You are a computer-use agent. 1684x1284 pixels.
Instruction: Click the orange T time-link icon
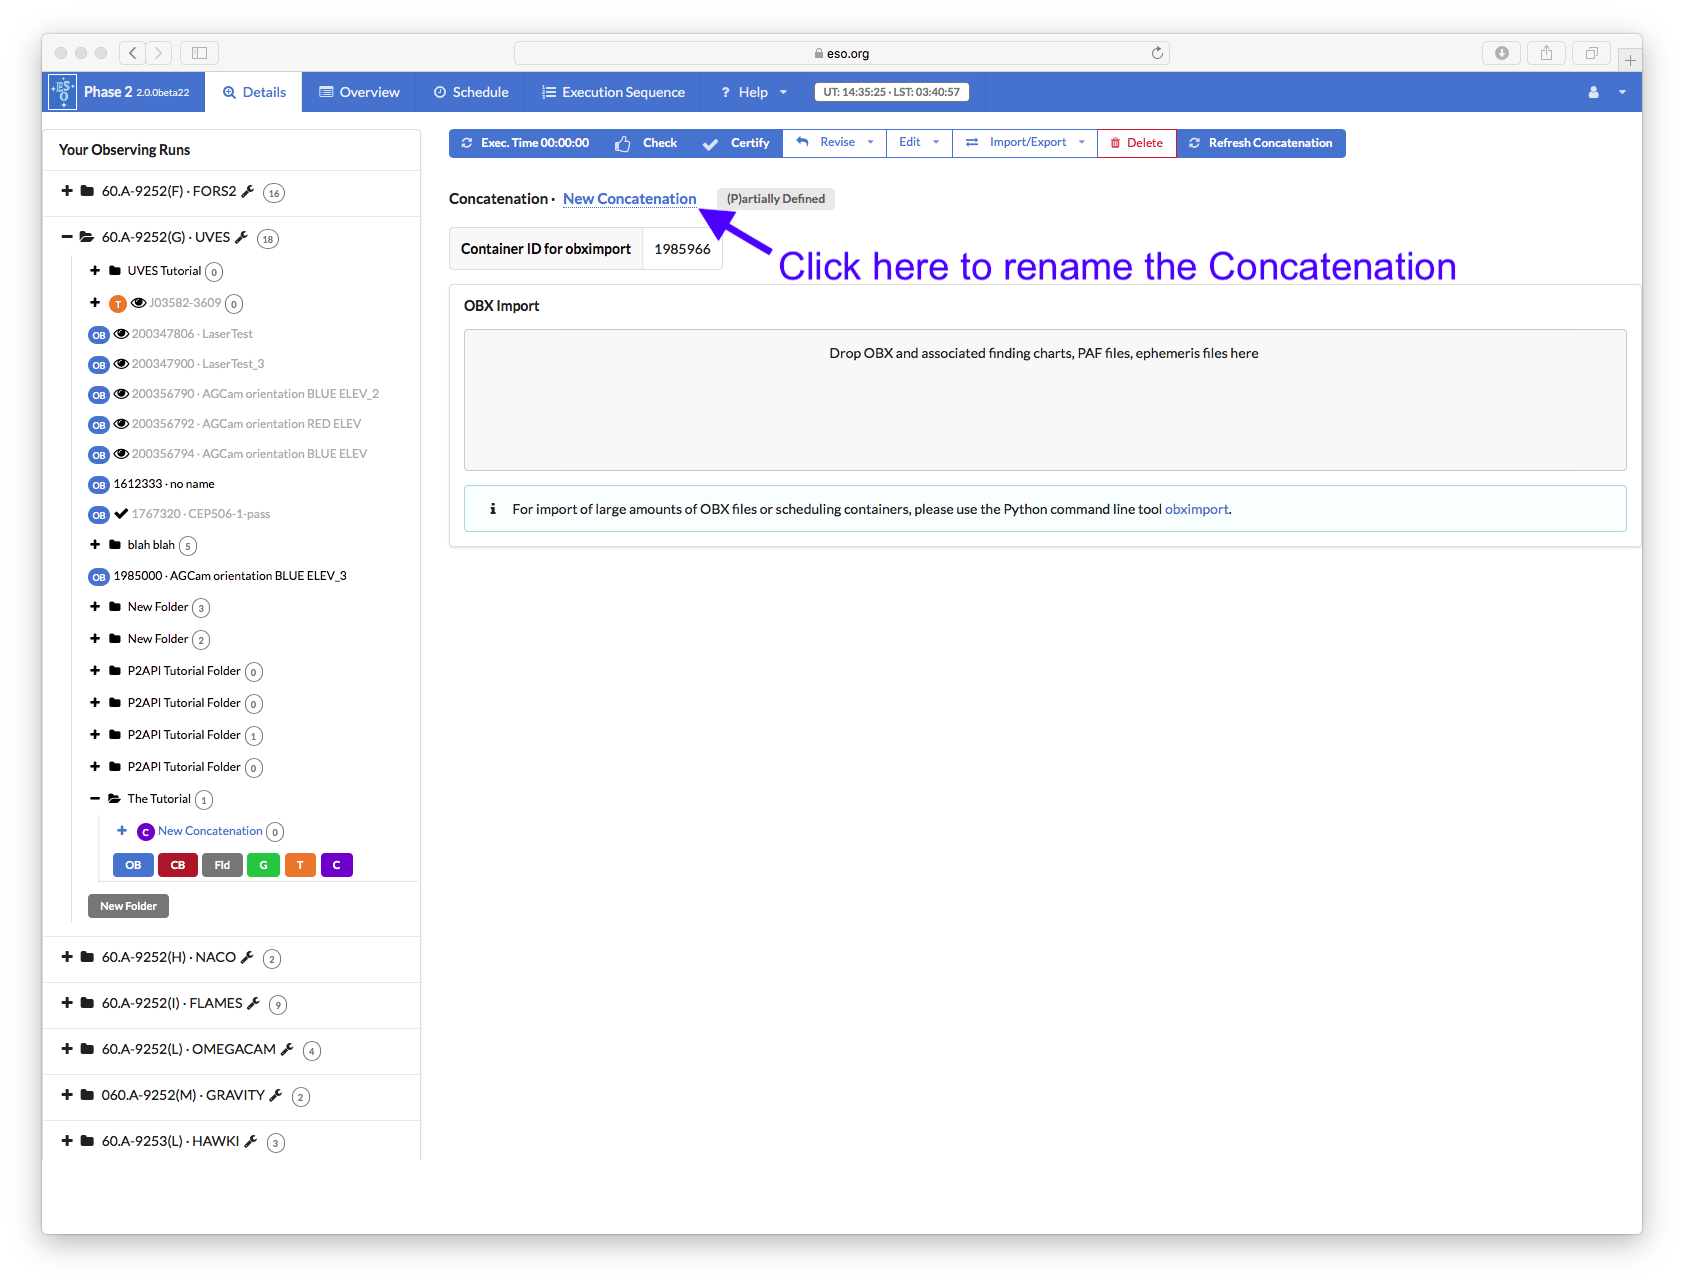point(300,865)
